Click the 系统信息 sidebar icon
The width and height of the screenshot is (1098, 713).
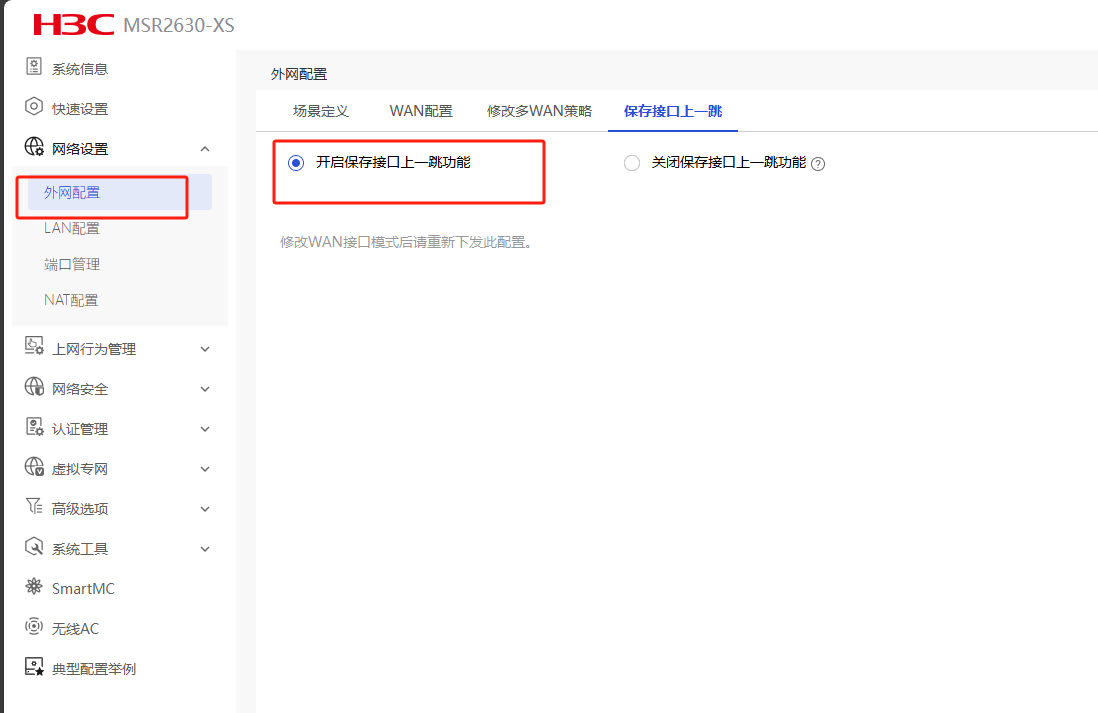click(x=34, y=68)
